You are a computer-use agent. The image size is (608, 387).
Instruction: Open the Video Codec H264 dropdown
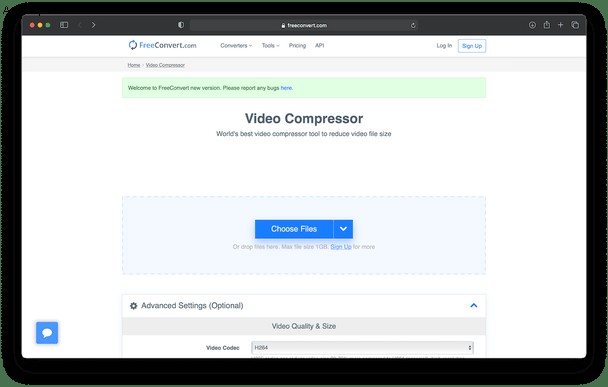click(362, 347)
